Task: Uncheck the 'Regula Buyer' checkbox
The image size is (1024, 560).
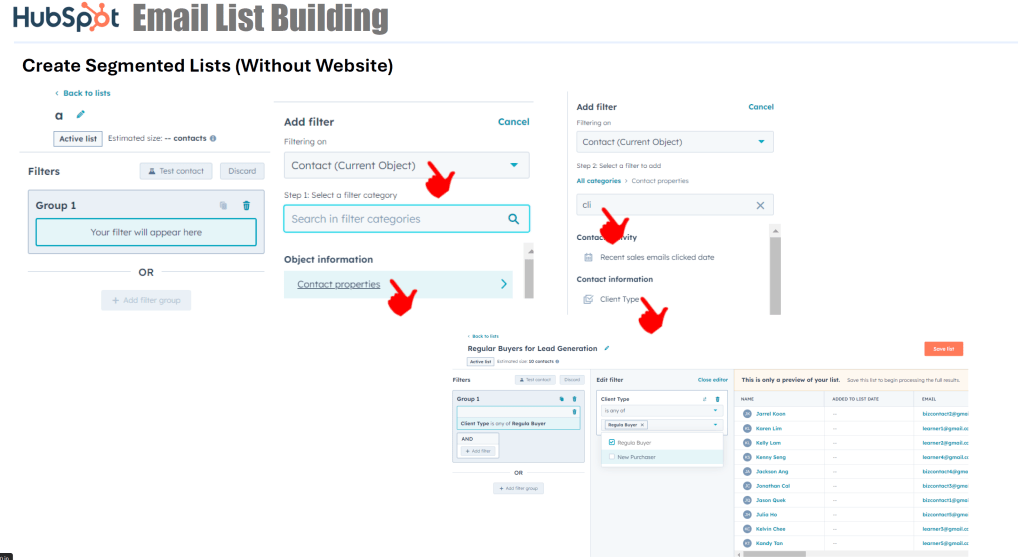Action: click(611, 441)
